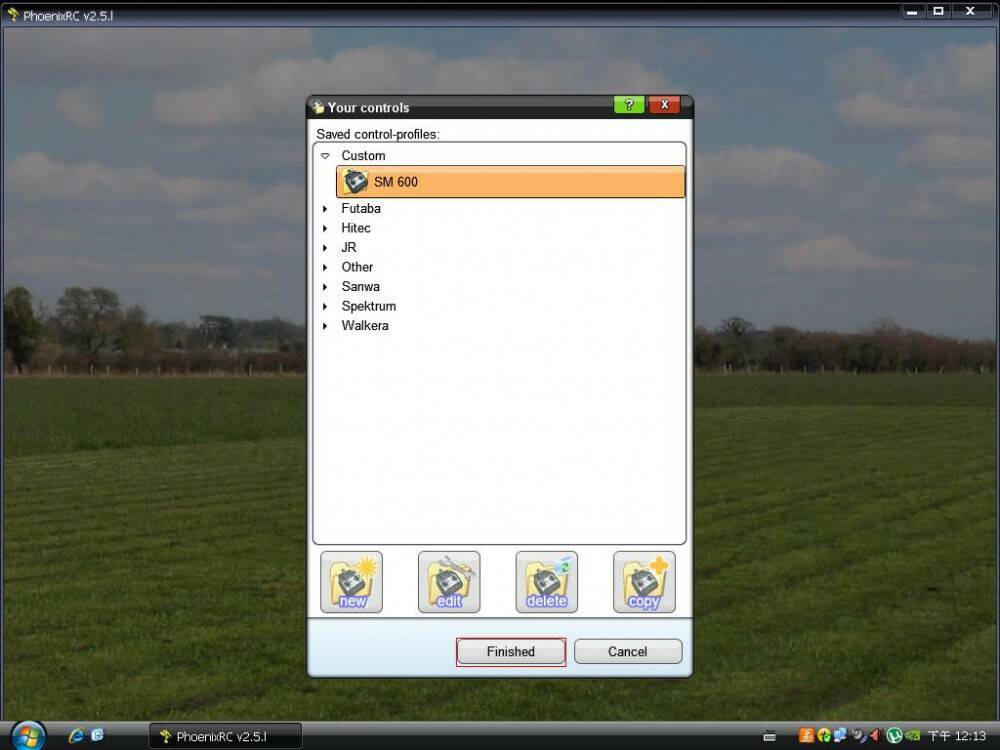Click the Futaba group label
1000x750 pixels.
[361, 209]
